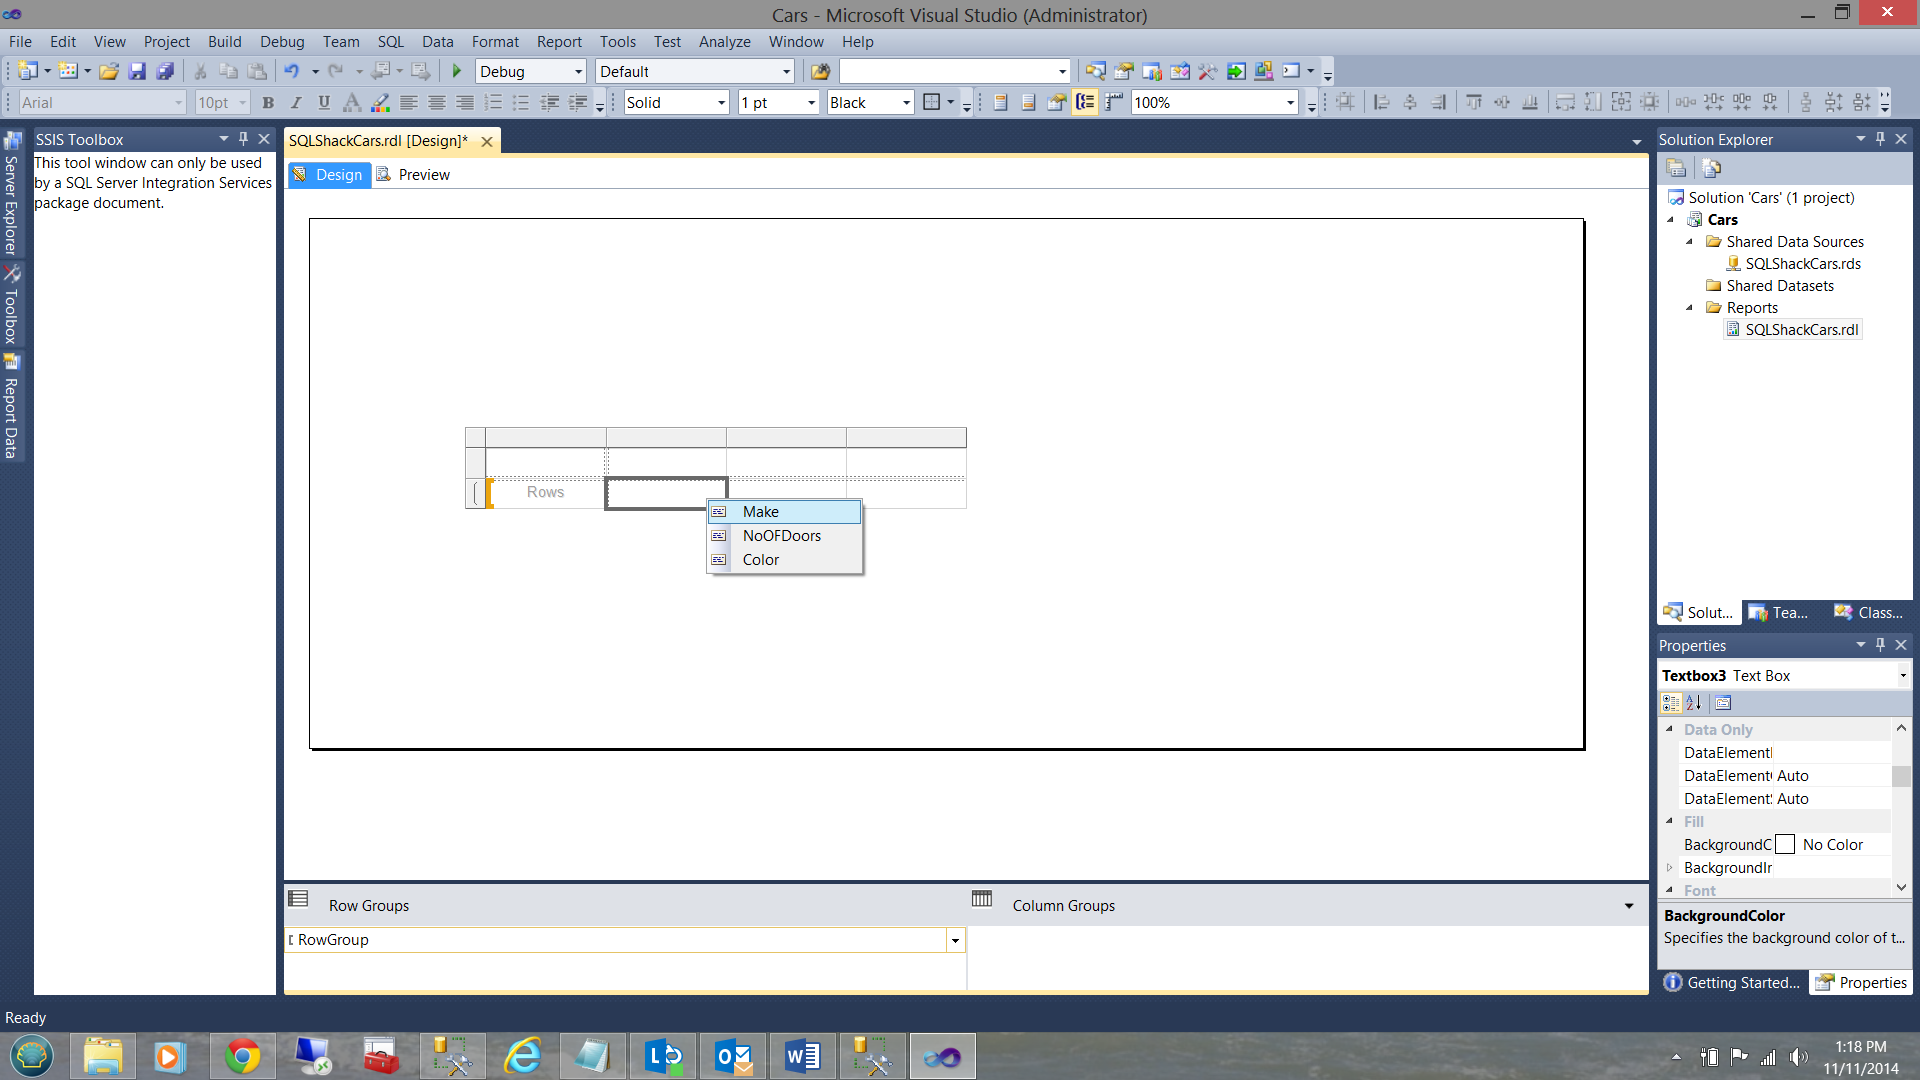Image resolution: width=1920 pixels, height=1080 pixels.
Task: Toggle Bold formatting button
Action: 268,102
